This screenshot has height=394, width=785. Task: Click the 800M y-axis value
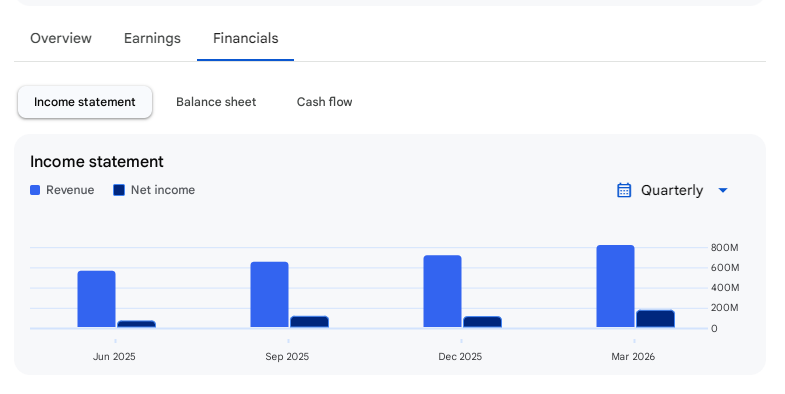point(724,248)
